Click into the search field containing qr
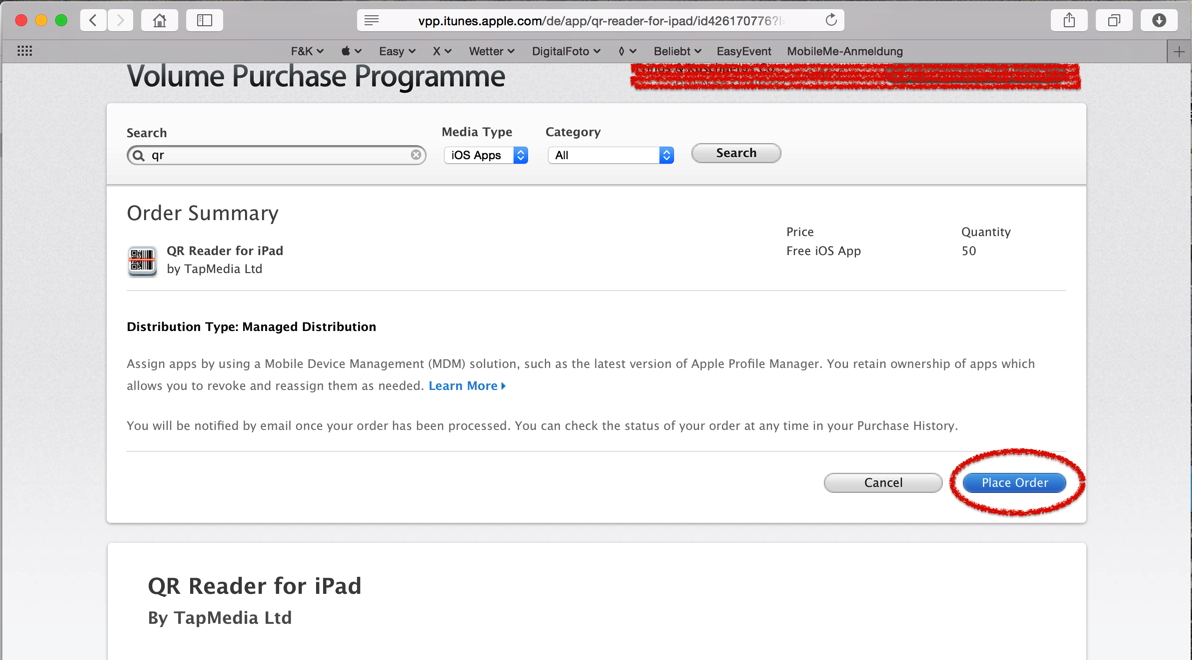 (x=277, y=155)
